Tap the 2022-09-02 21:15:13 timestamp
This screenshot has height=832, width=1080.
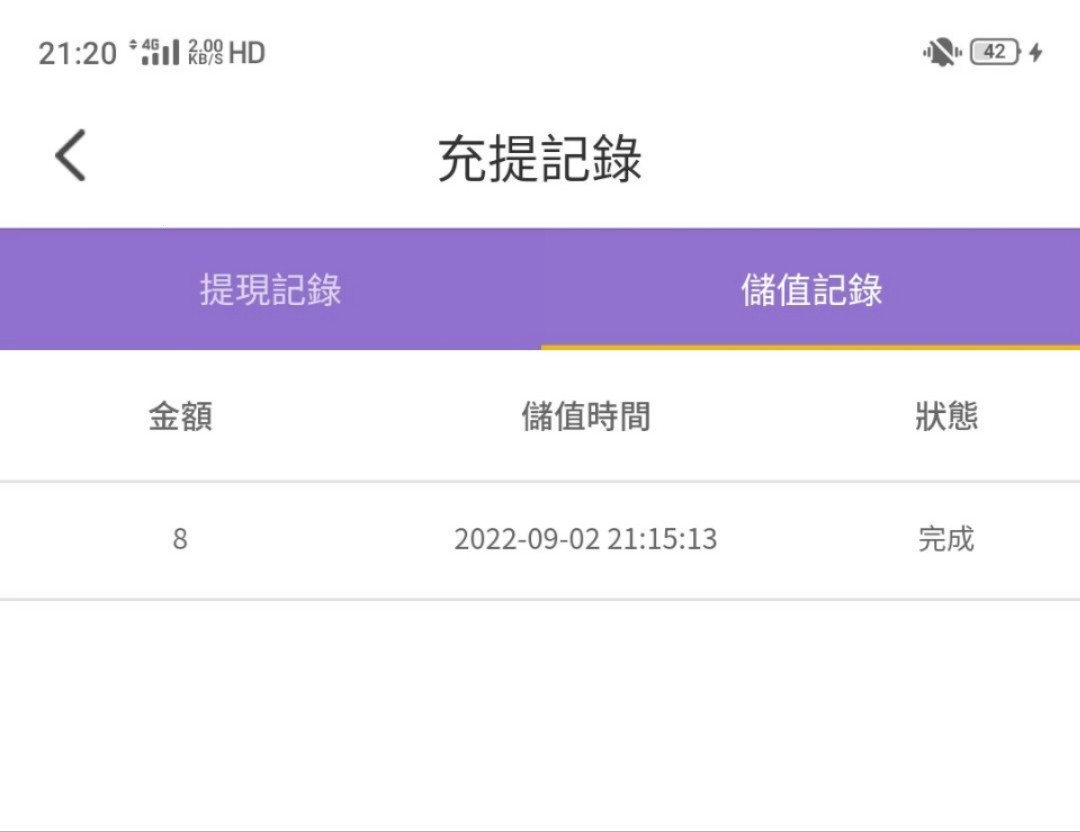(x=585, y=540)
